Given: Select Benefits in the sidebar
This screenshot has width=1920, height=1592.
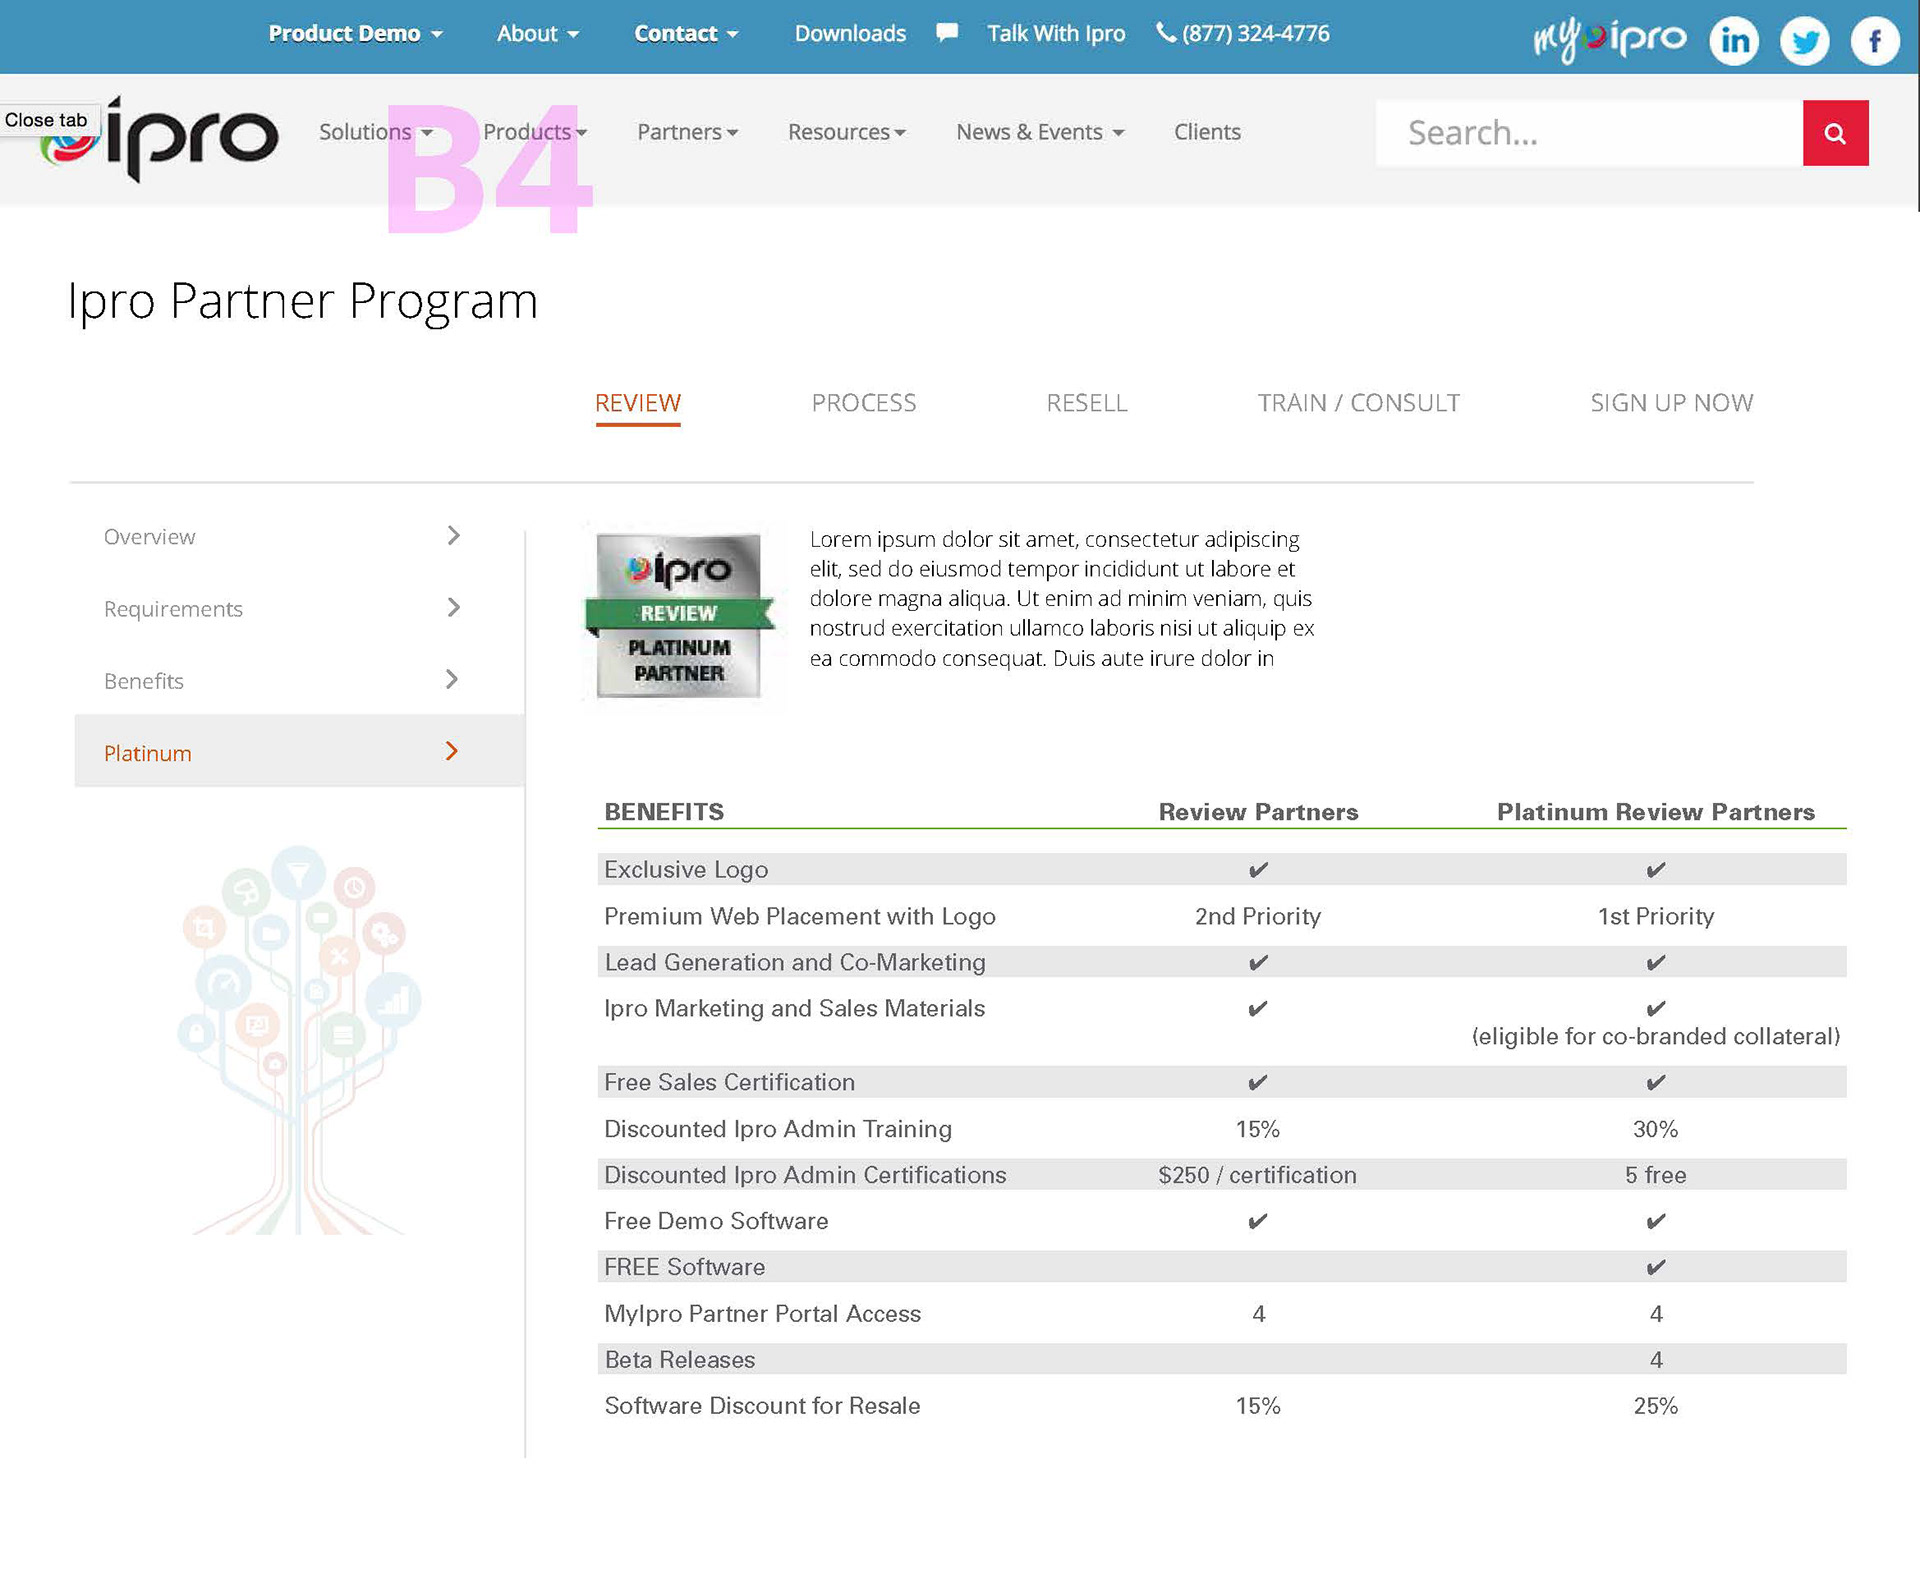Looking at the screenshot, I should point(299,680).
